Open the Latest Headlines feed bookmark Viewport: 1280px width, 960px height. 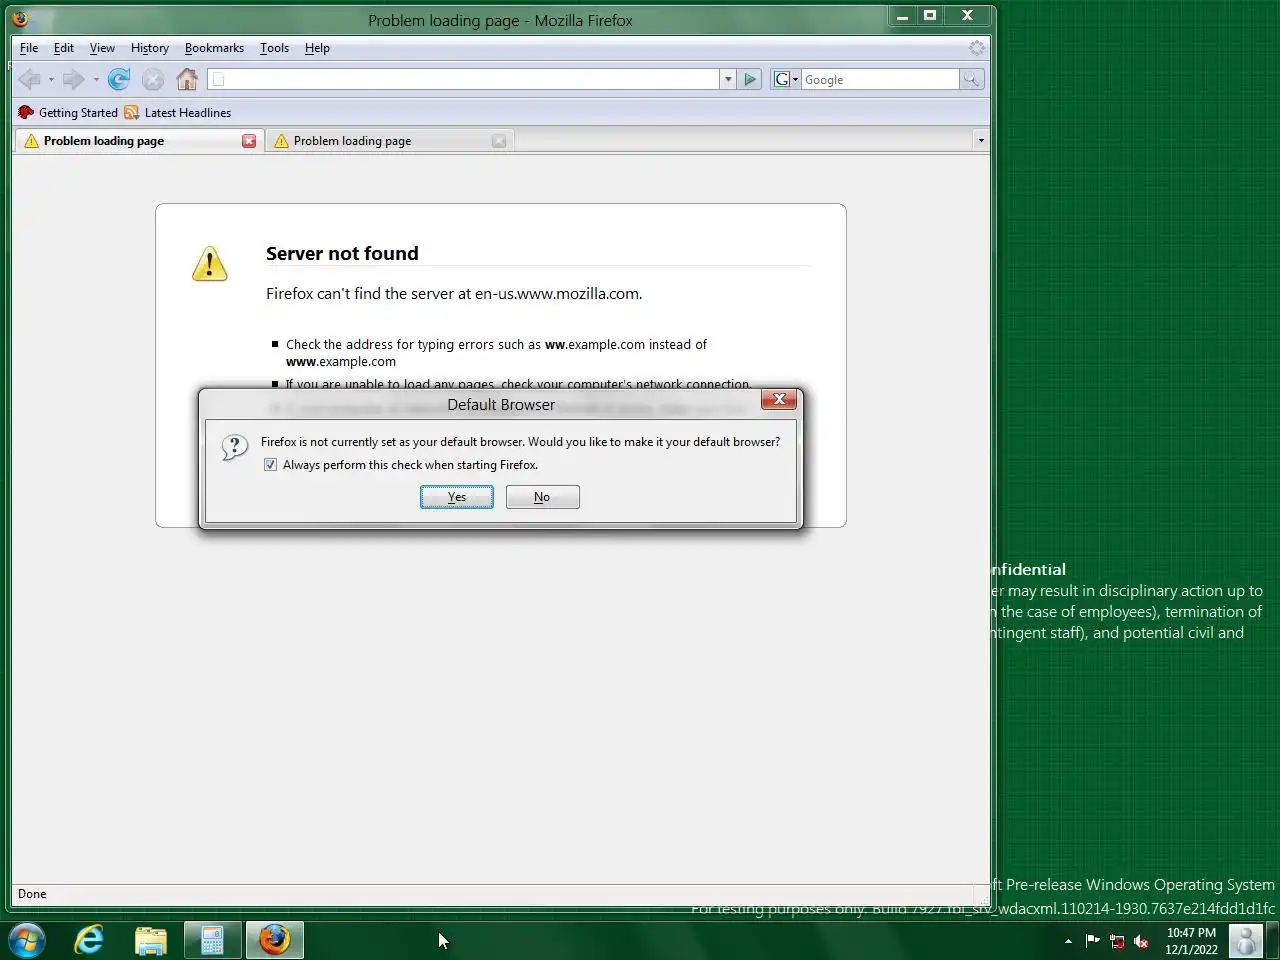[x=178, y=113]
